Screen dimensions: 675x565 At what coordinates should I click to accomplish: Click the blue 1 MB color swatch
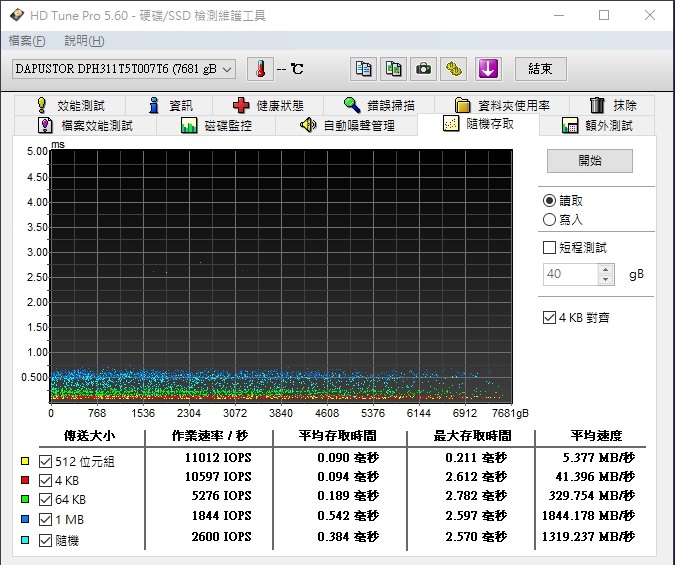(25, 519)
